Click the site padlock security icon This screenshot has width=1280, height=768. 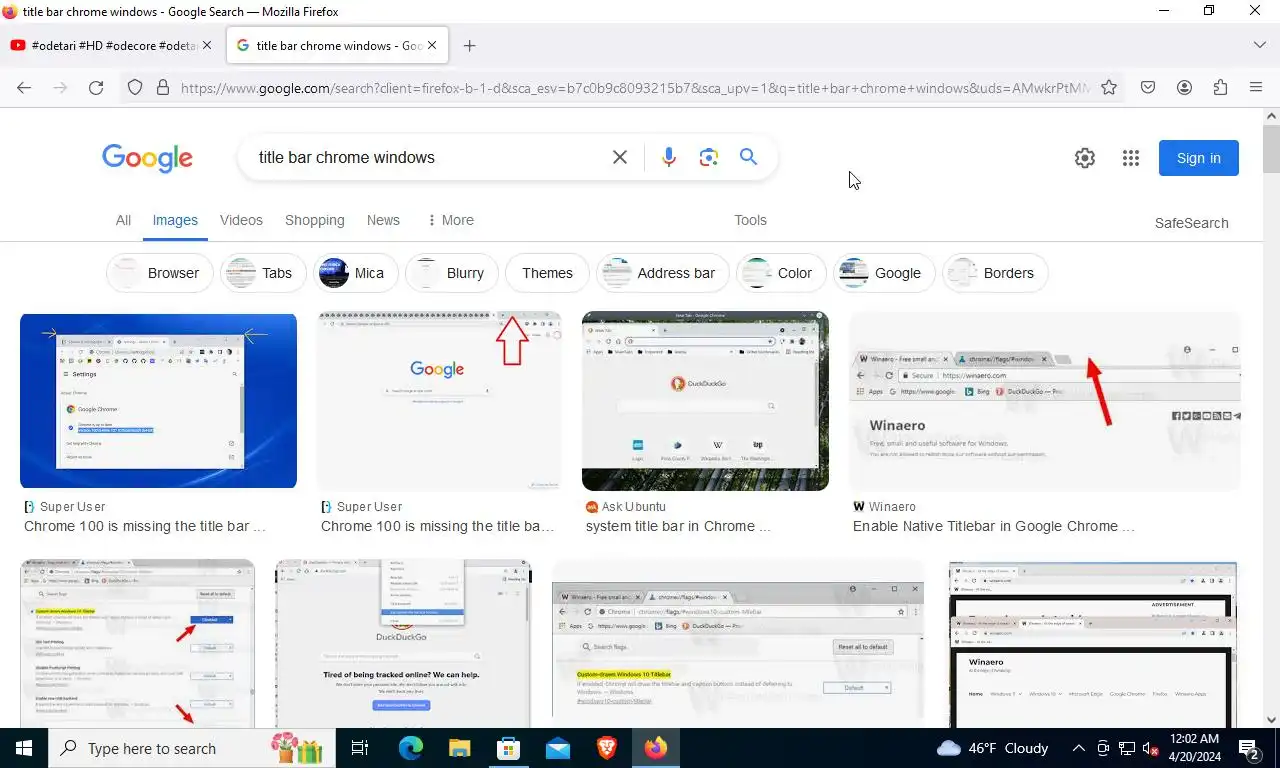coord(163,88)
